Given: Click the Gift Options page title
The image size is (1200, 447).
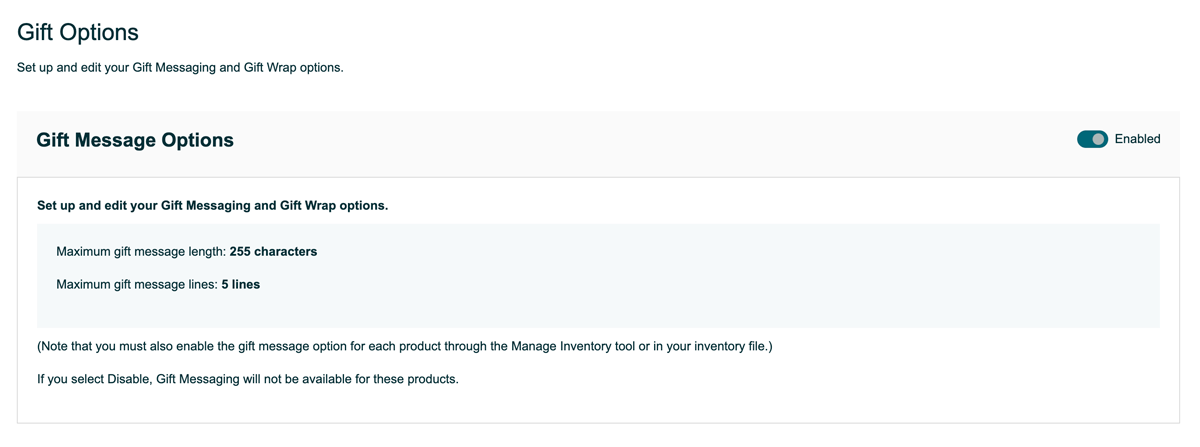Looking at the screenshot, I should [78, 32].
